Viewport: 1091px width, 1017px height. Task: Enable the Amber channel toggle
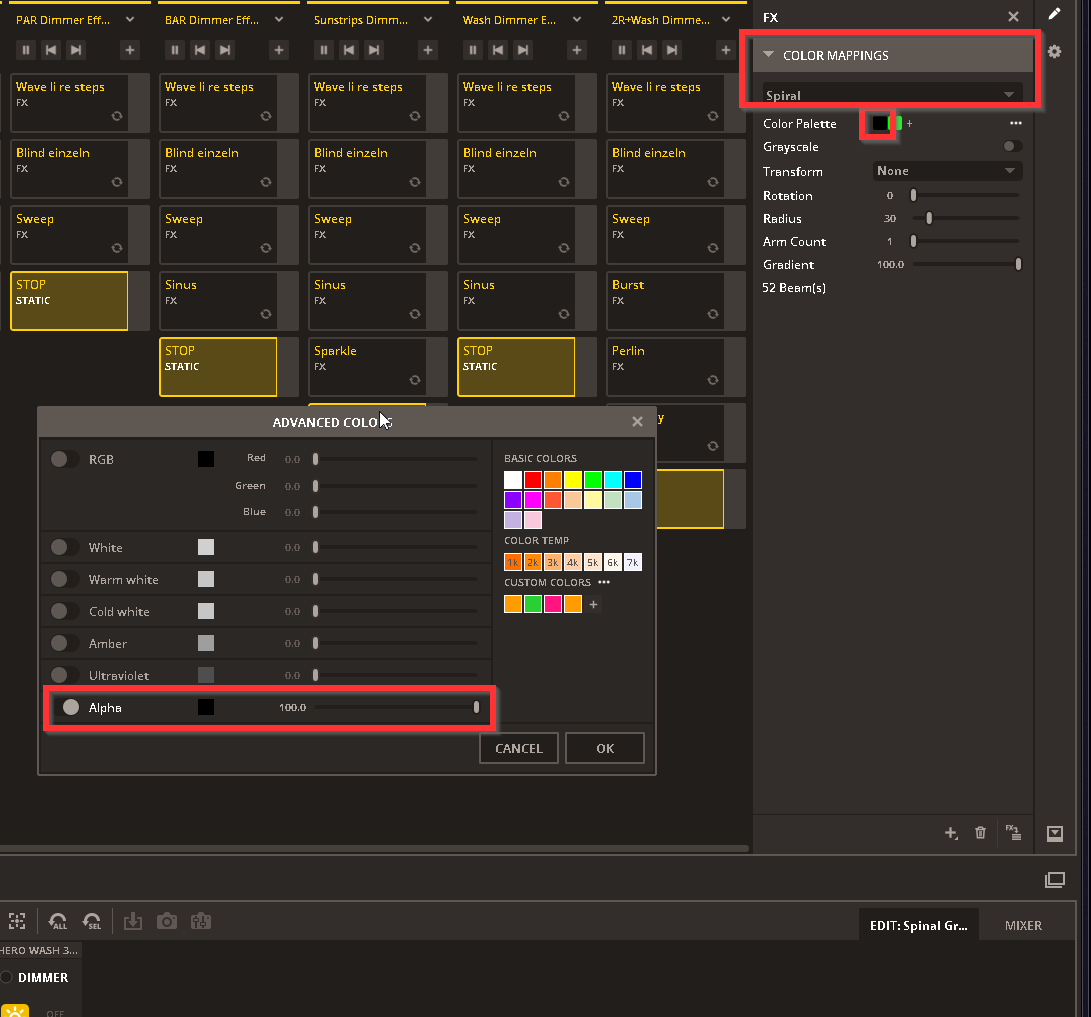[64, 643]
